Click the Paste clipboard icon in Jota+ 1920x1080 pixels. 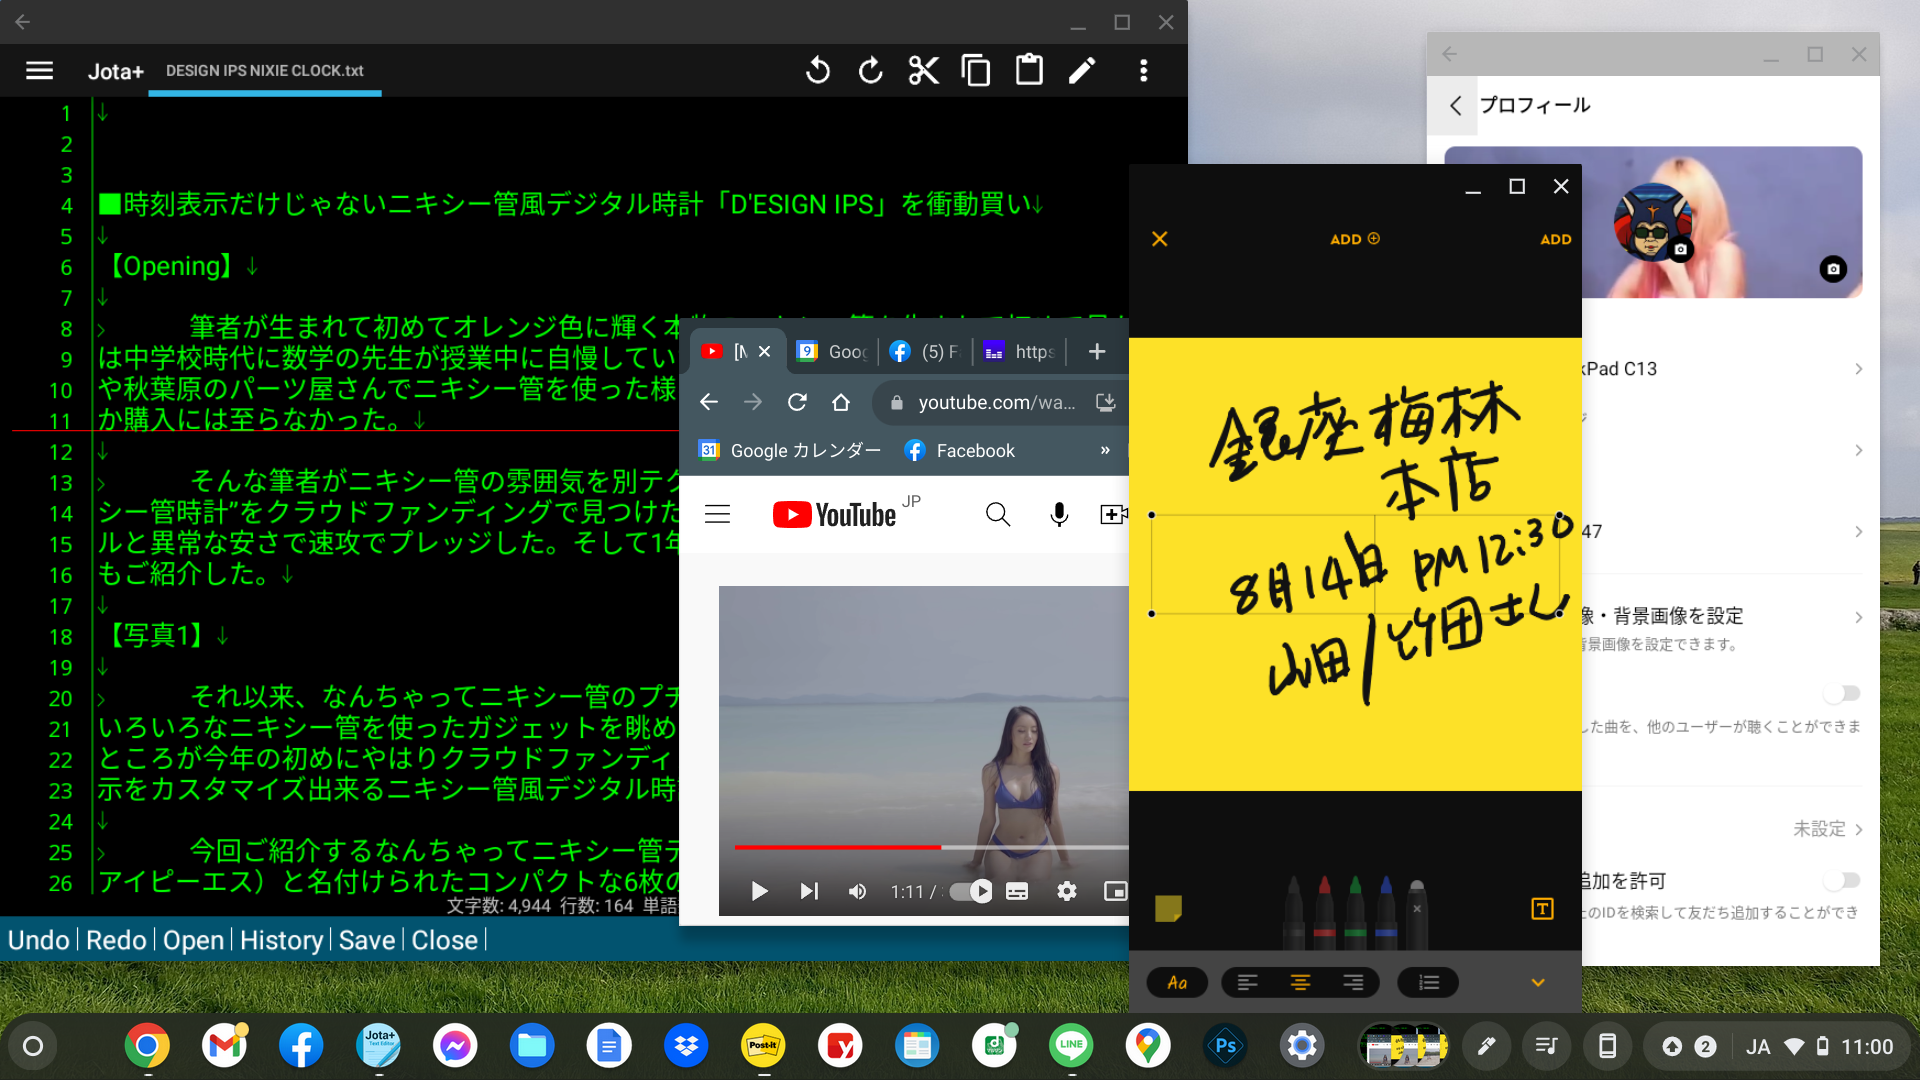[1029, 70]
